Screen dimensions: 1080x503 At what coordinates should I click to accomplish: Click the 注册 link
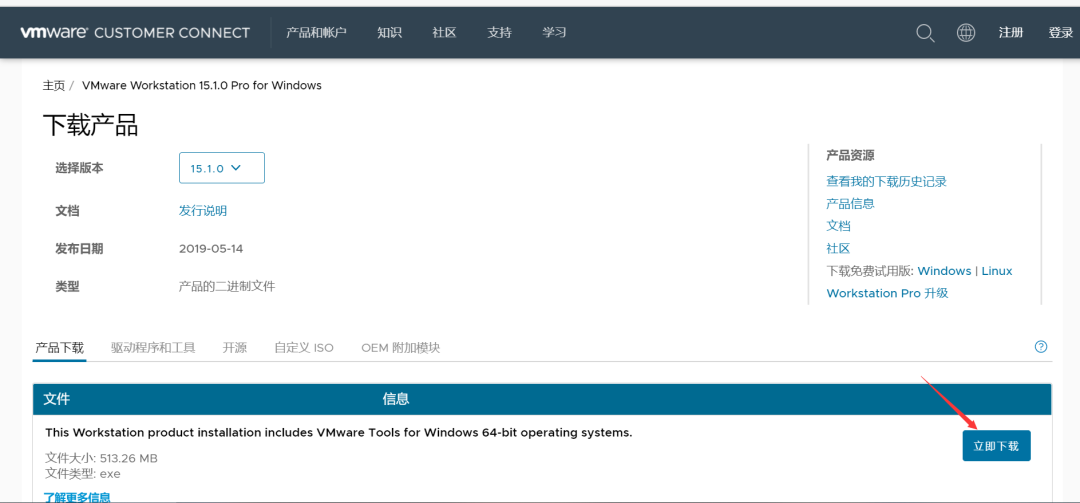pyautogui.click(x=1011, y=32)
